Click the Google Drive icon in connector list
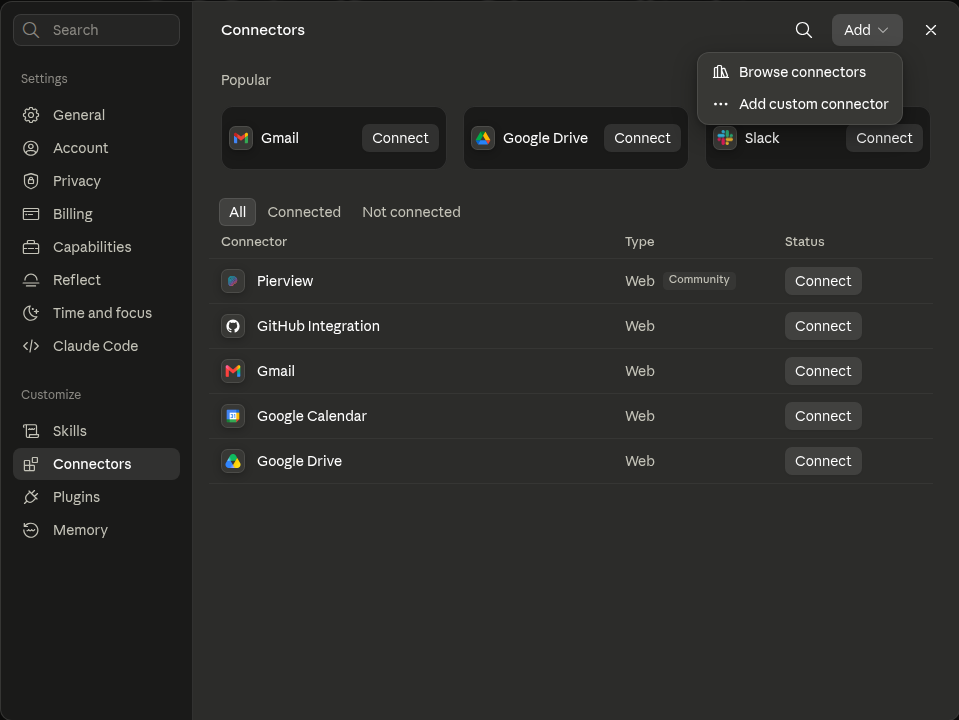The width and height of the screenshot is (959, 720). click(x=233, y=461)
